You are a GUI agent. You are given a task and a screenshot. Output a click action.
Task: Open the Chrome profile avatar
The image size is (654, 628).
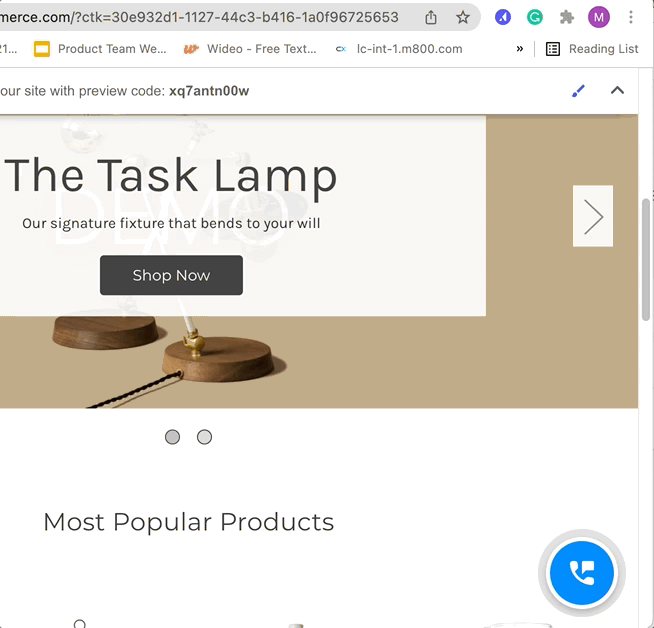tap(598, 17)
